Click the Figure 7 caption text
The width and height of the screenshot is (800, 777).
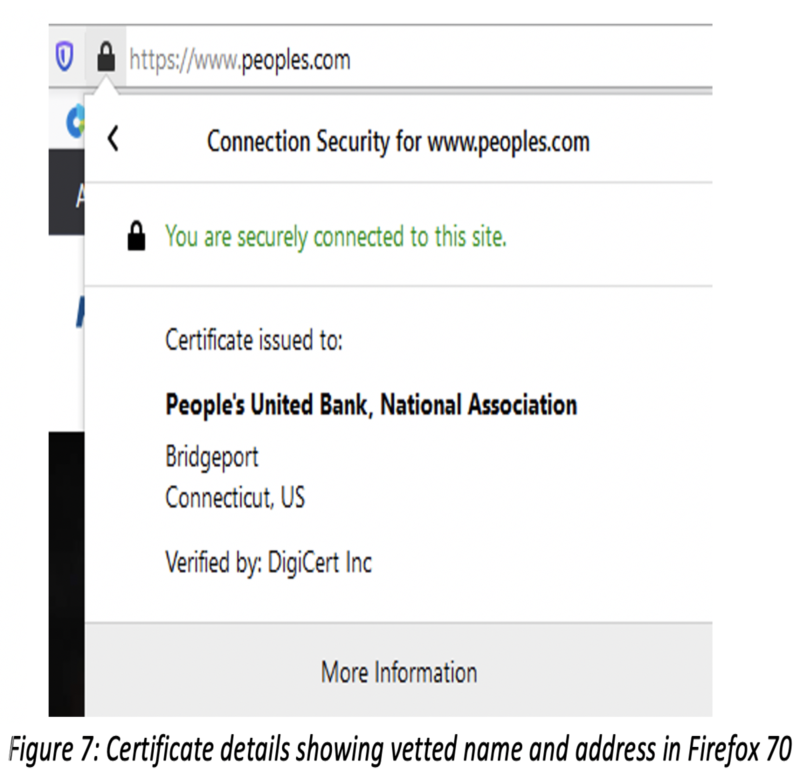tap(400, 746)
